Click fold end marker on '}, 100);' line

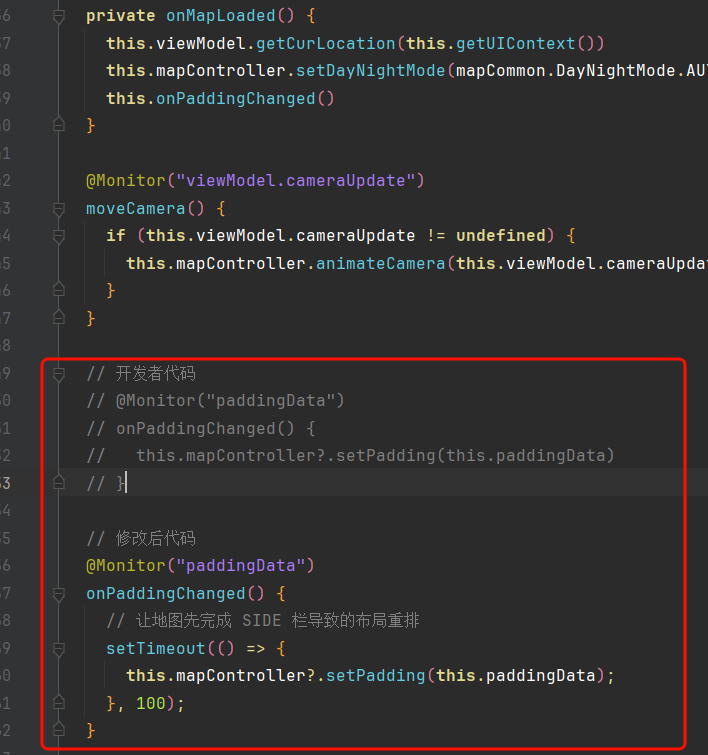pos(58,703)
